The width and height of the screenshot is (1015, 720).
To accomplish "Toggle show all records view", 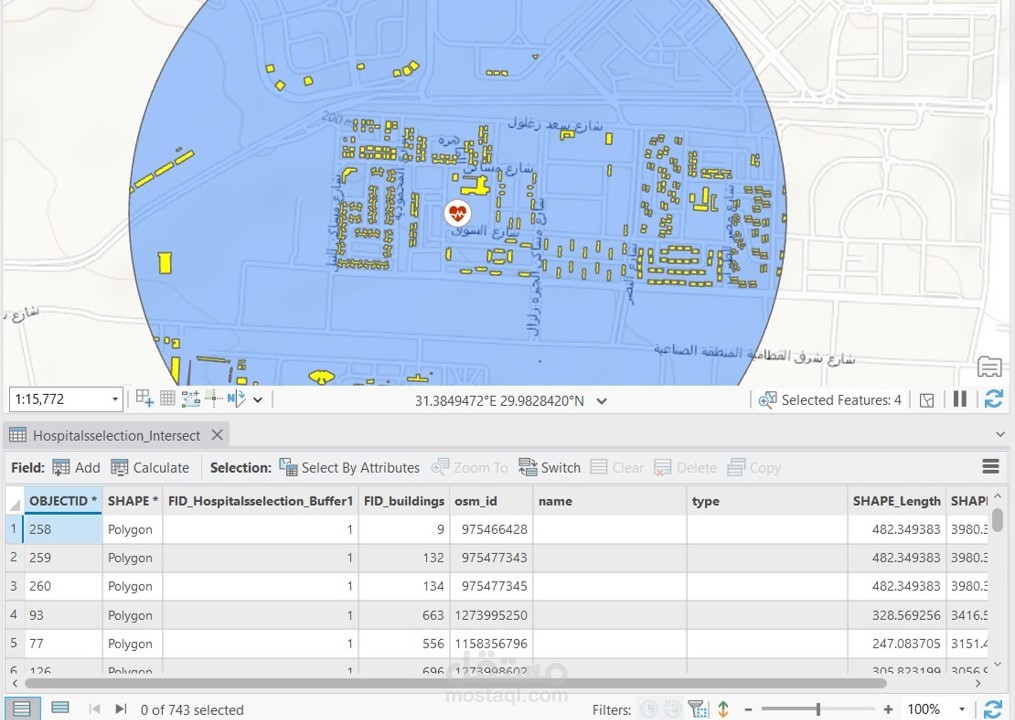I will pos(21,709).
